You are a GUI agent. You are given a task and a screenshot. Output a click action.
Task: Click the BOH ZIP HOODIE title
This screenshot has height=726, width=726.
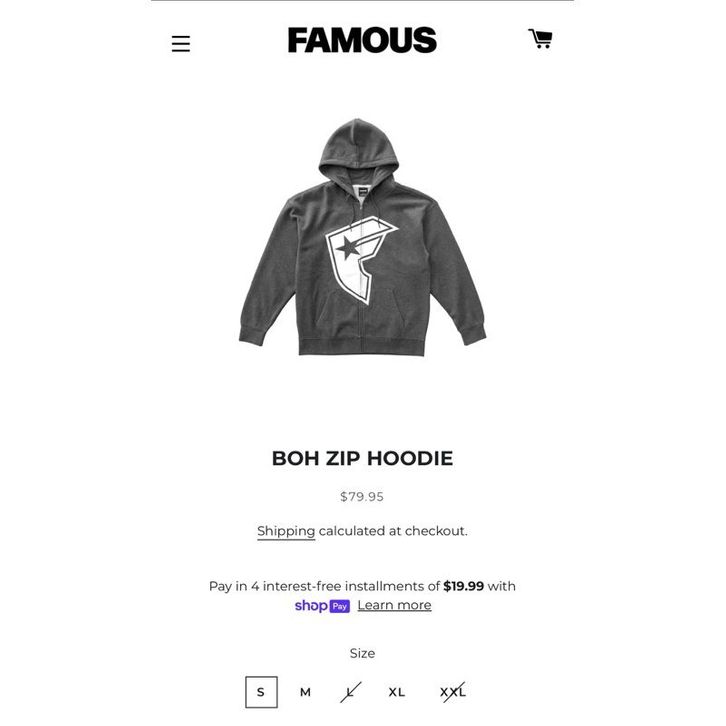point(362,458)
